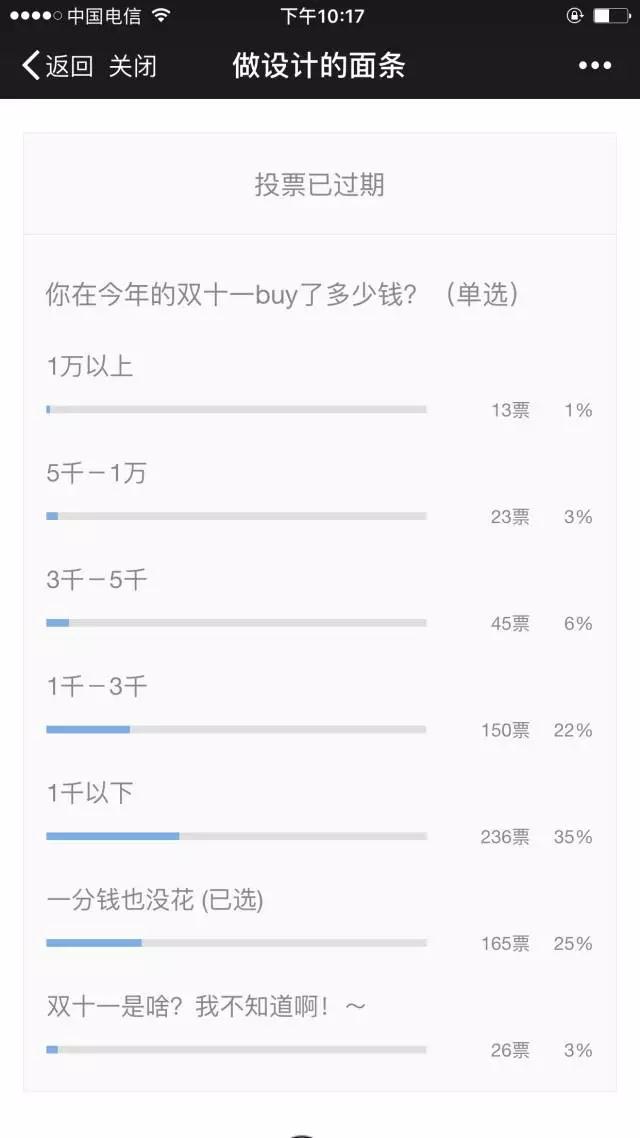This screenshot has height=1138, width=640.
Task: Tap the WiFi status icon
Action: coord(162,16)
